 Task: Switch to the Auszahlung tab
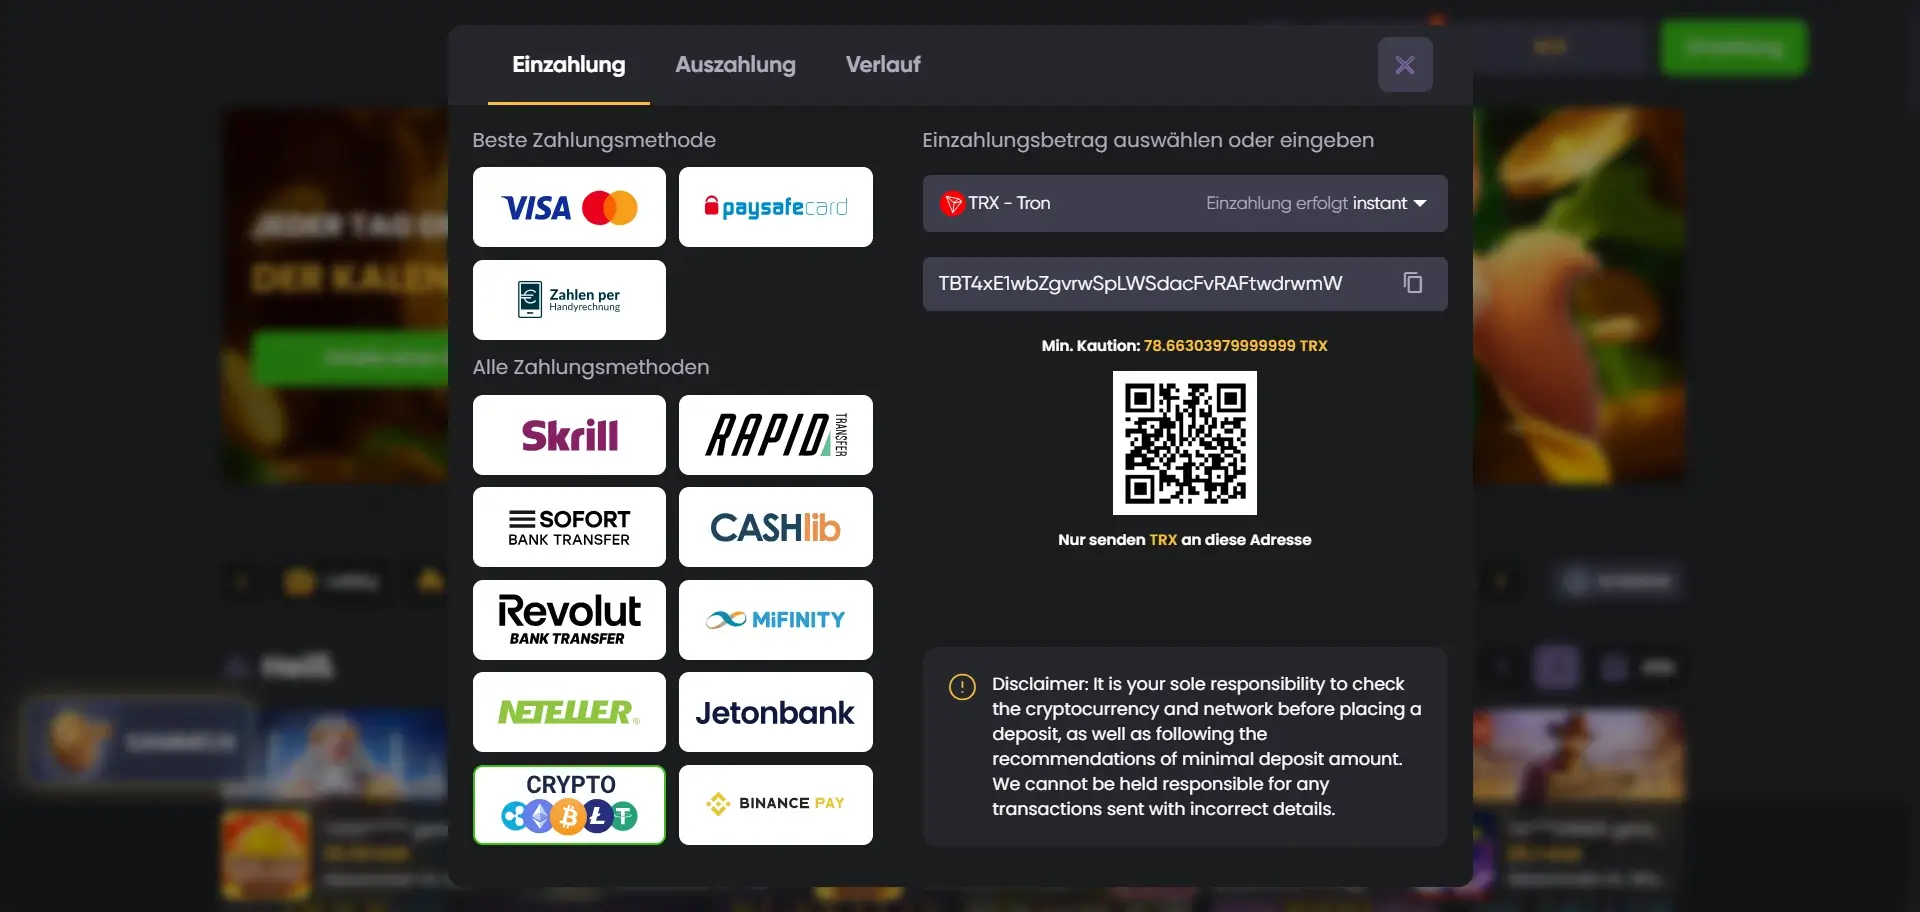click(736, 64)
